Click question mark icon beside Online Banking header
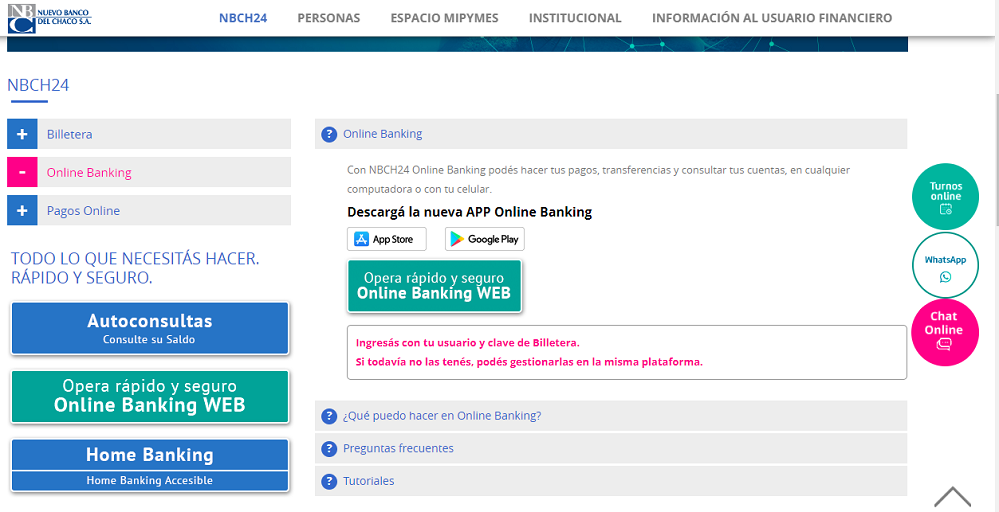Screen dimensions: 999x512 pyautogui.click(x=329, y=134)
